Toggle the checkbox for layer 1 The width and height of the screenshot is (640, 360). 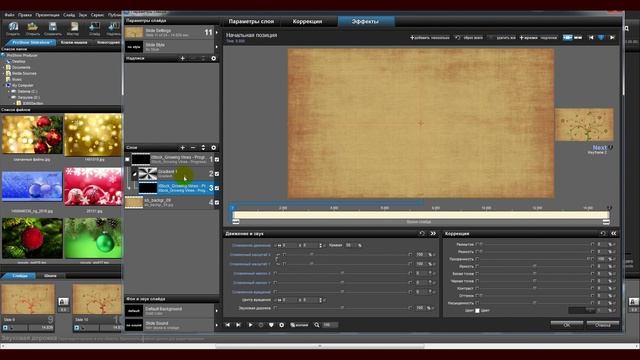(x=217, y=160)
